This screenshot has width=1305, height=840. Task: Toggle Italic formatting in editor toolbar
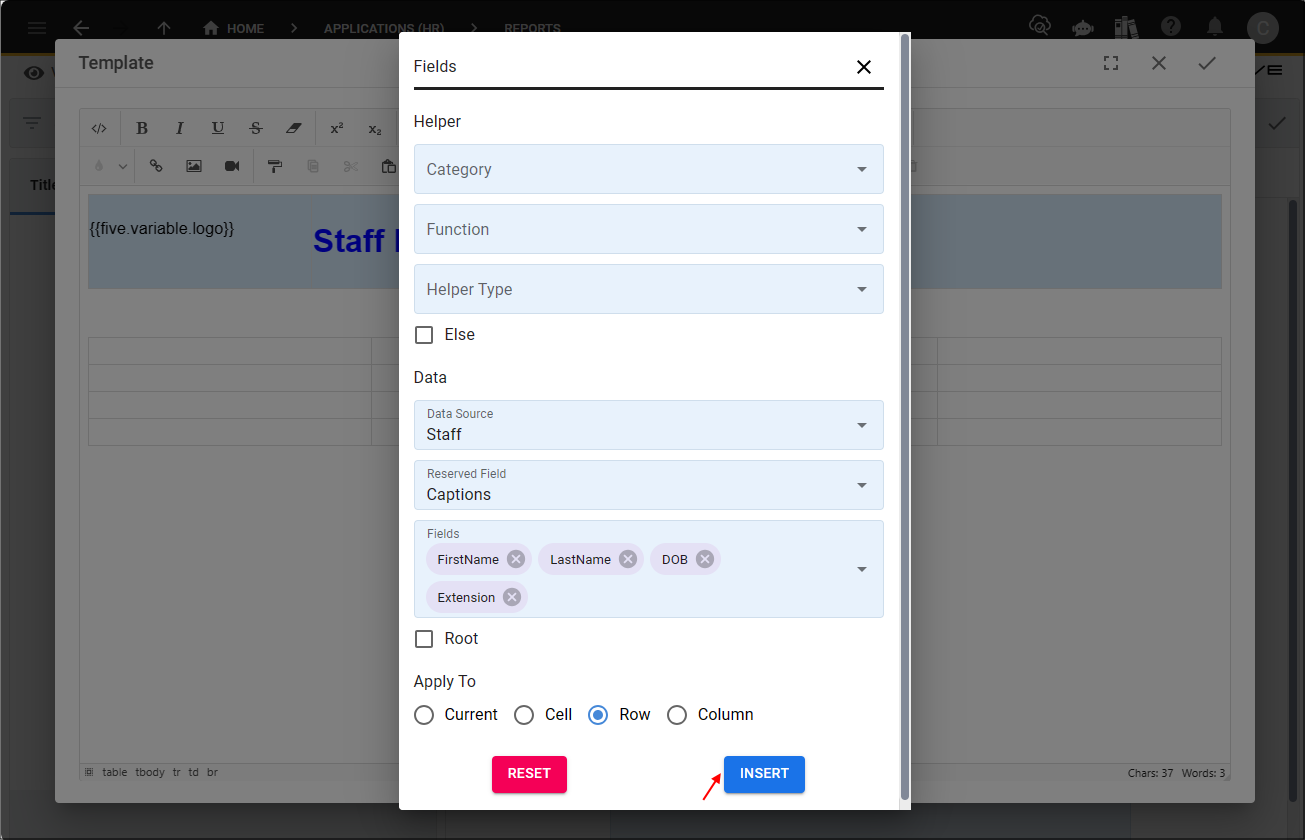pyautogui.click(x=180, y=128)
